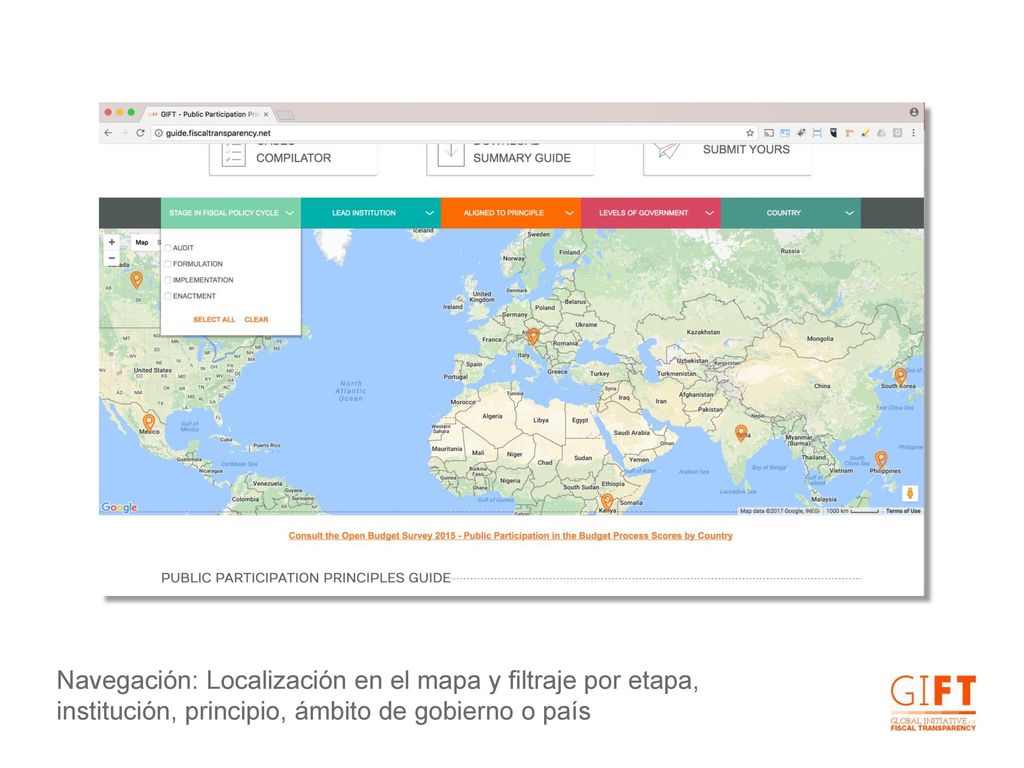
Task: Zoom out on the map
Action: point(112,258)
